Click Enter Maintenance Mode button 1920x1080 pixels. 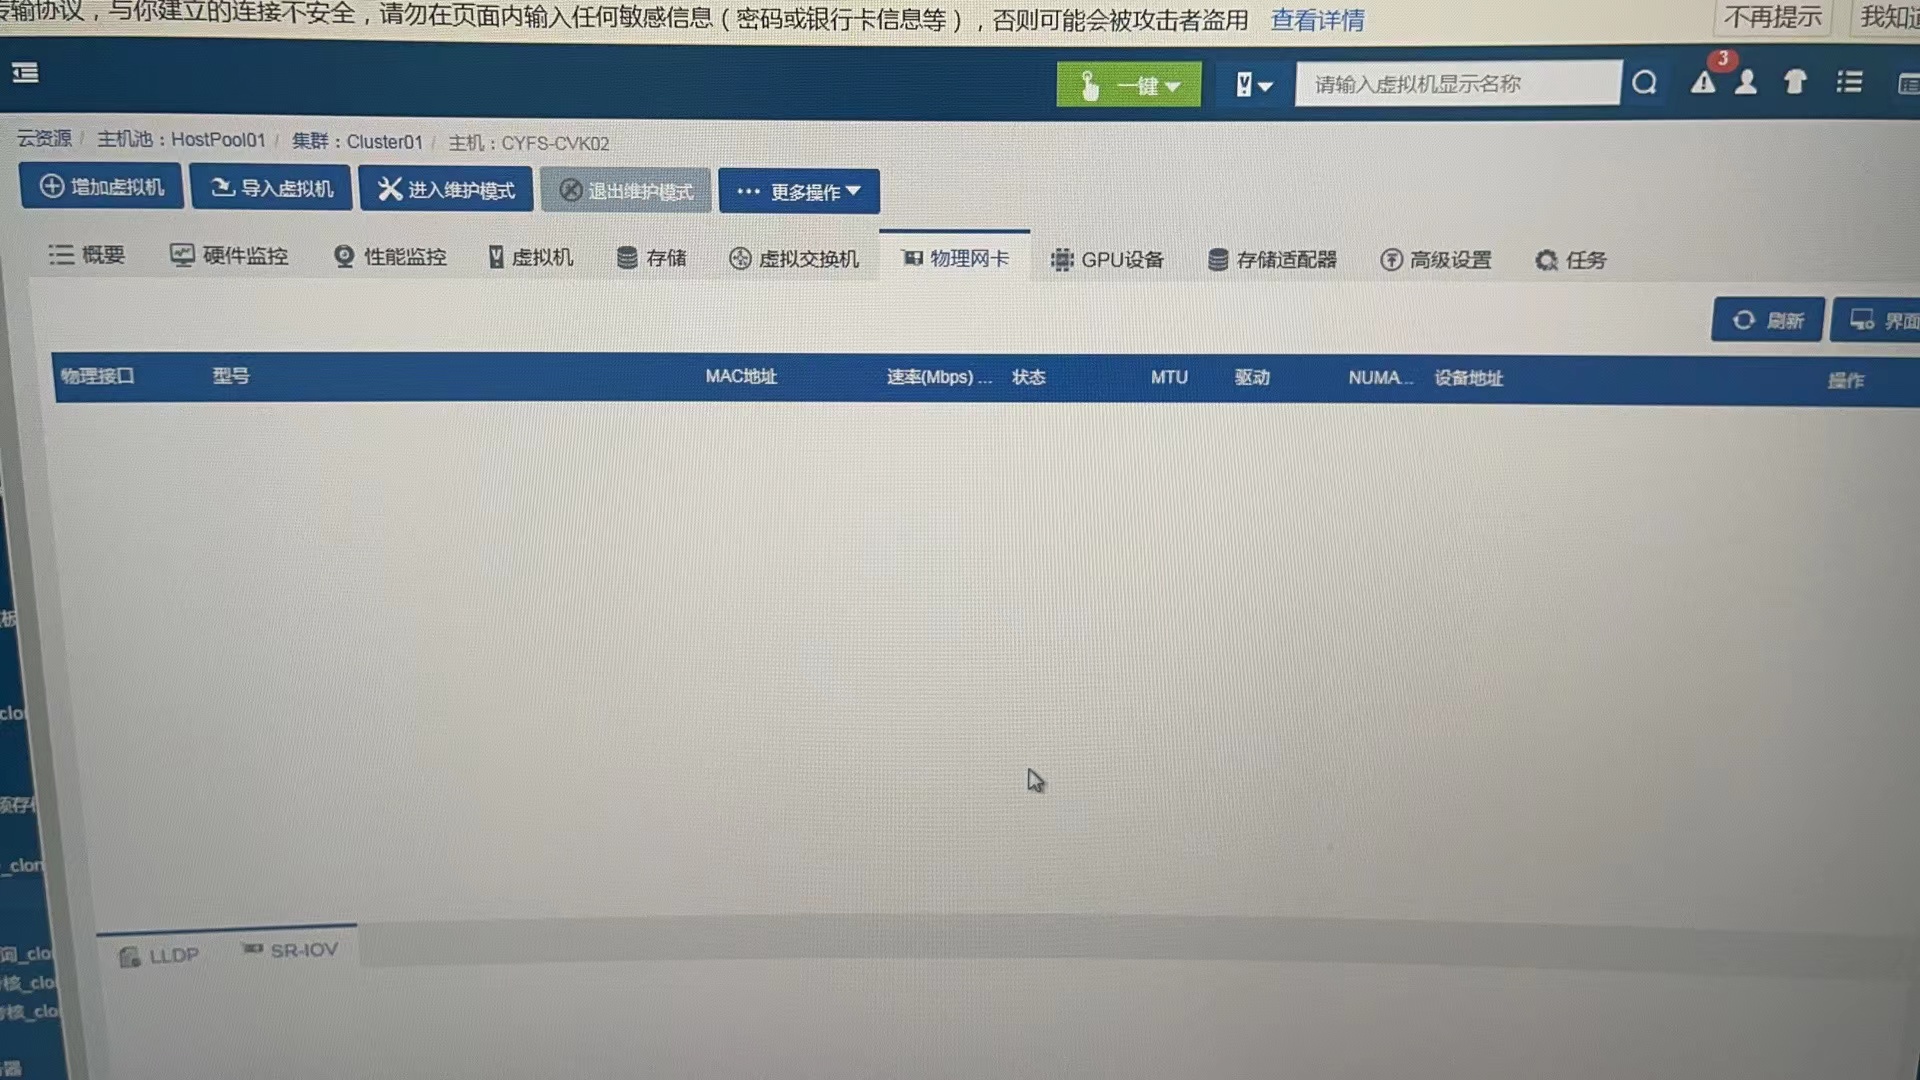446,190
